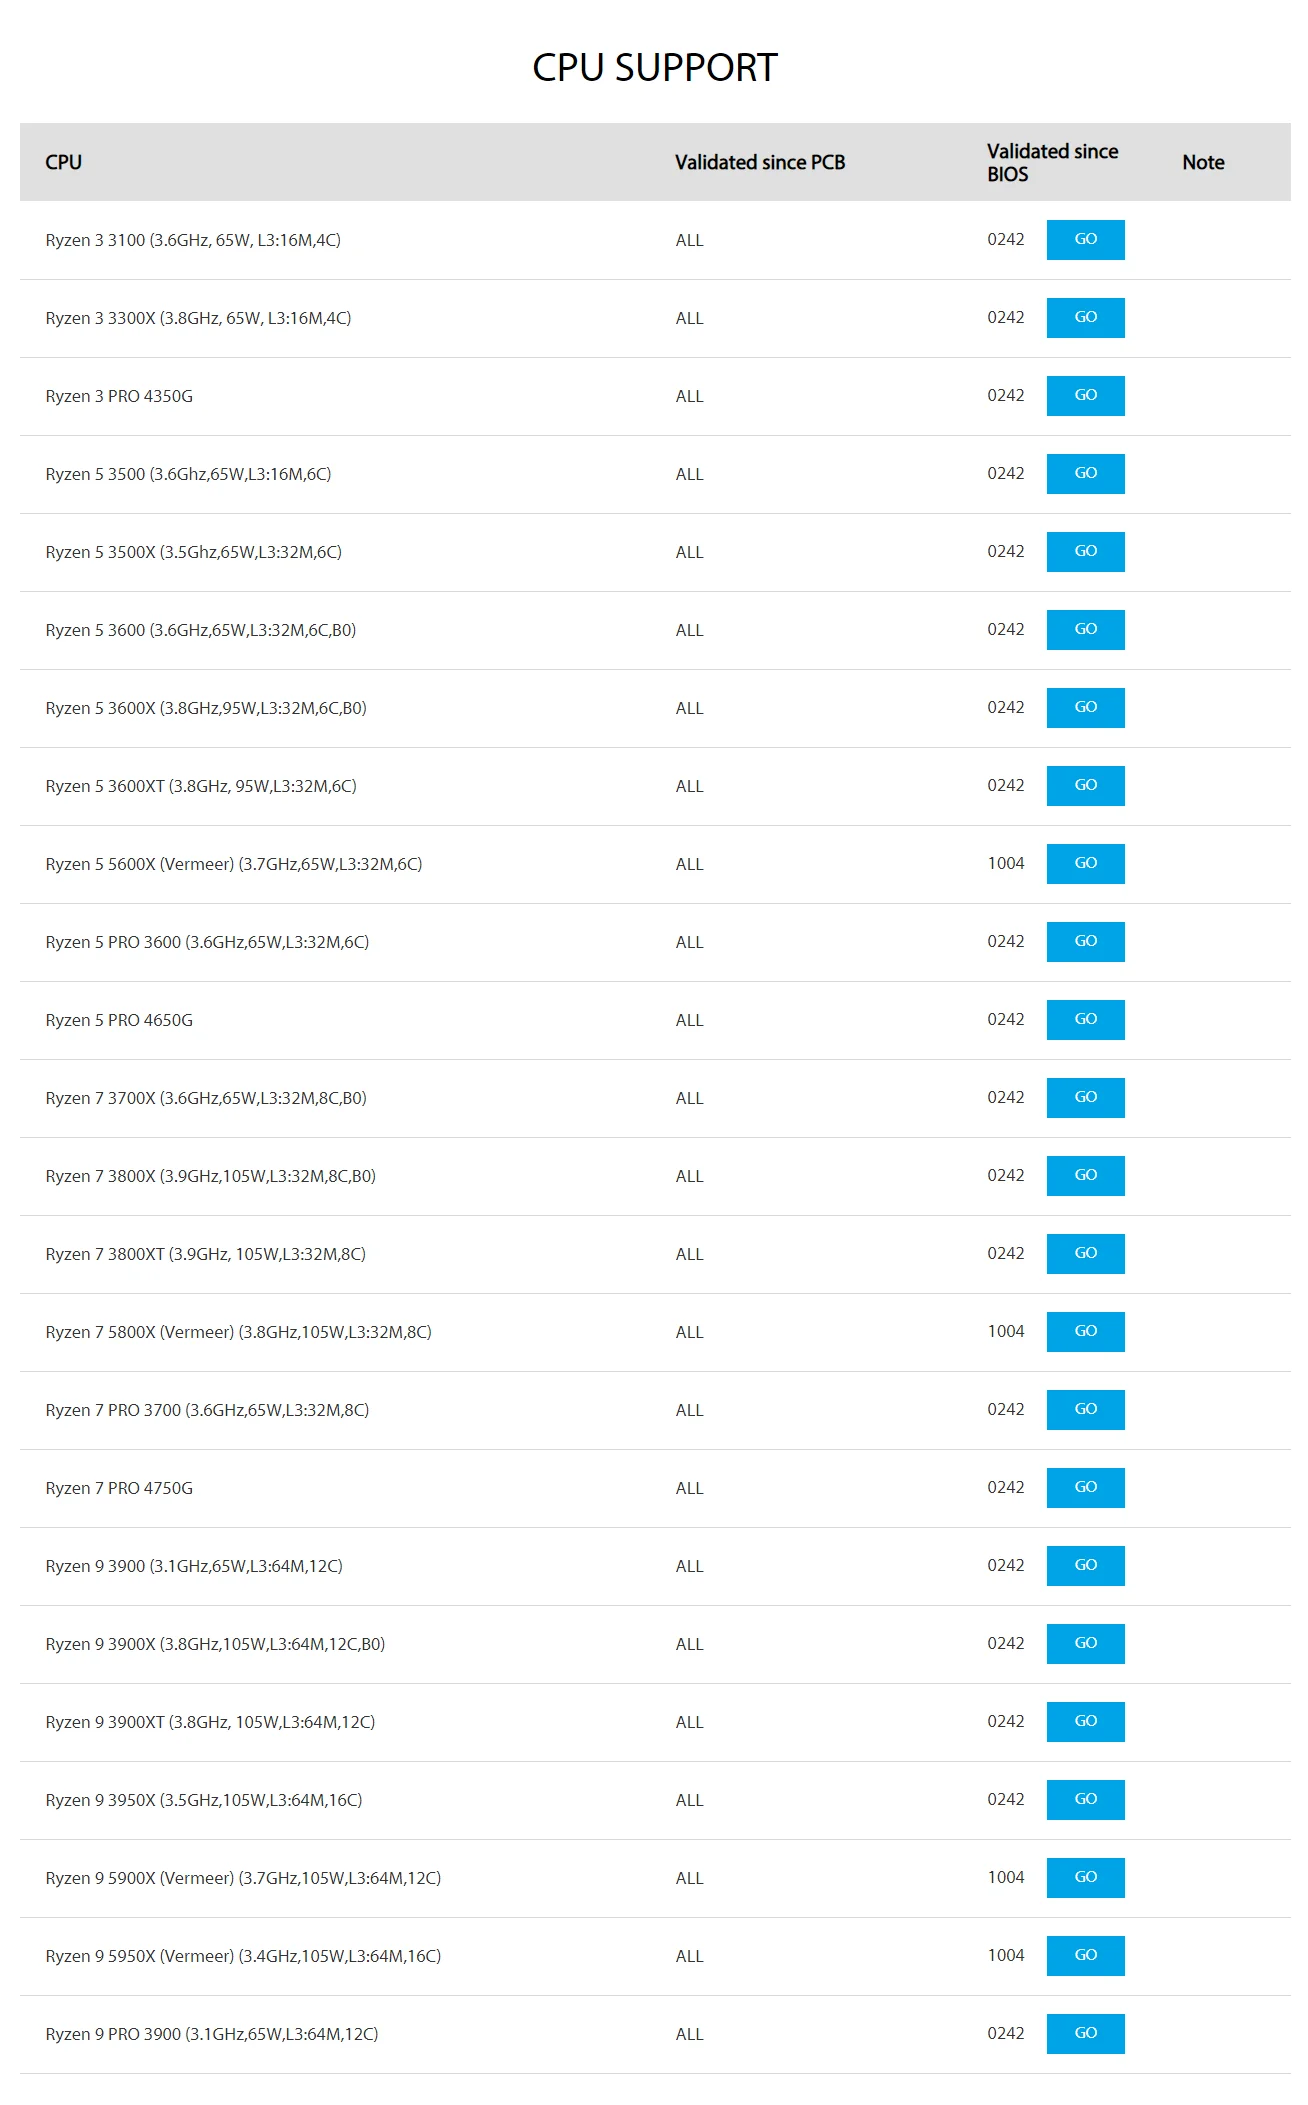The image size is (1308, 2105).
Task: Click BIOS version 1004 for Ryzen 9 5900X
Action: (1005, 1877)
